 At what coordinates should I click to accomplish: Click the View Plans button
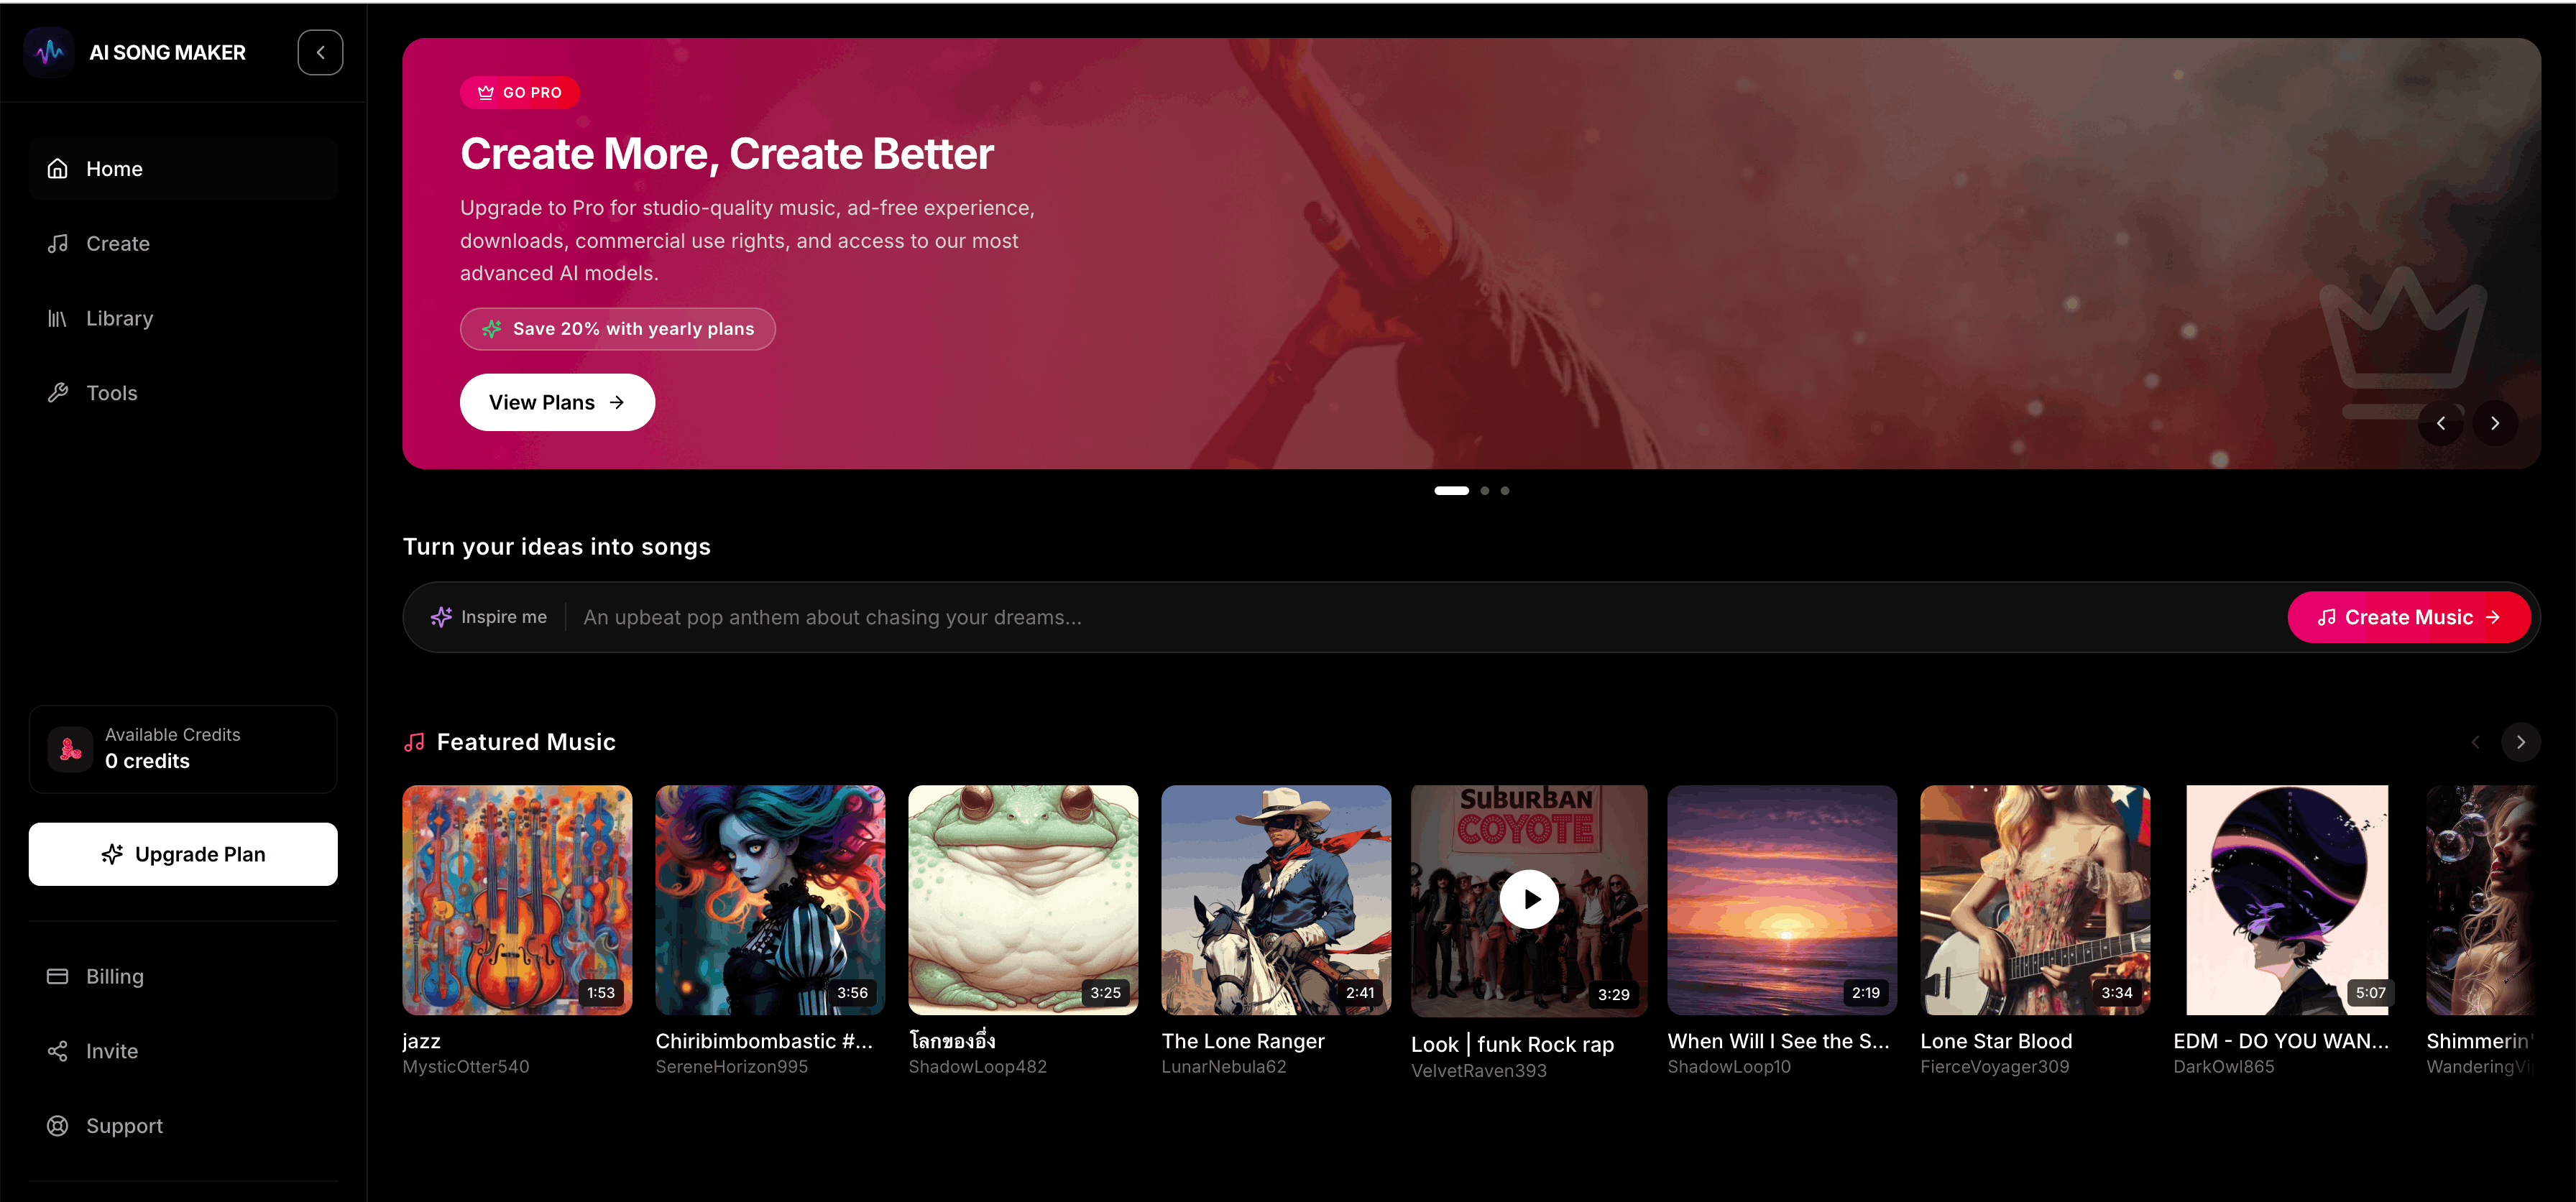coord(557,402)
